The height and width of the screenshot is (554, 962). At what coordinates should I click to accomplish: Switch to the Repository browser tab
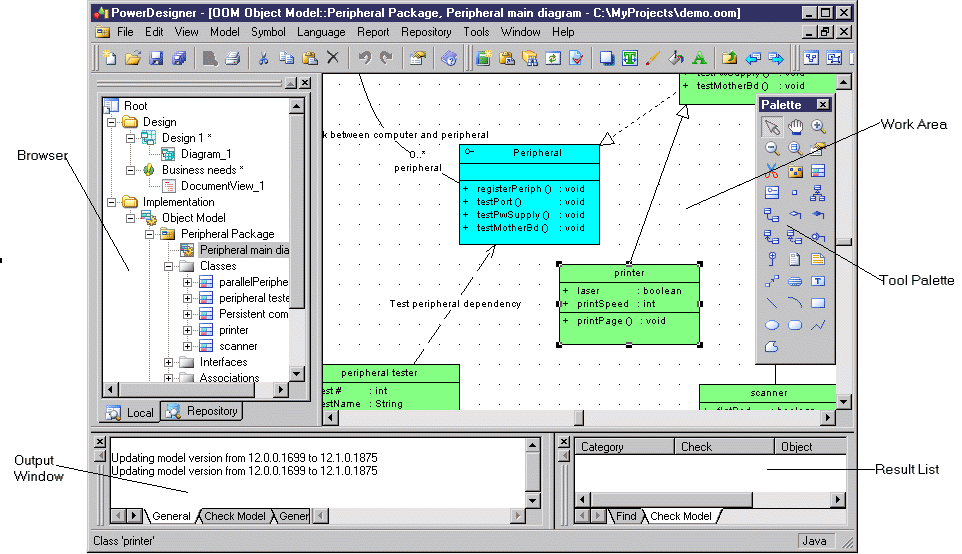tap(202, 411)
